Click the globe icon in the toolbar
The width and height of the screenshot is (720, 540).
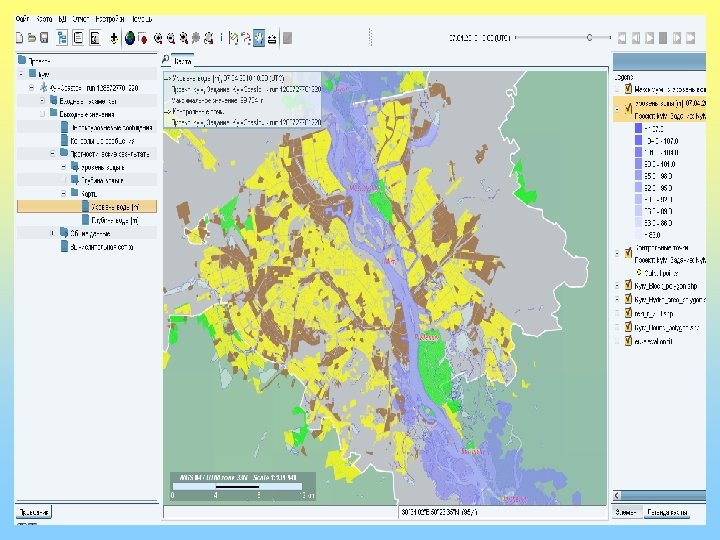[130, 38]
